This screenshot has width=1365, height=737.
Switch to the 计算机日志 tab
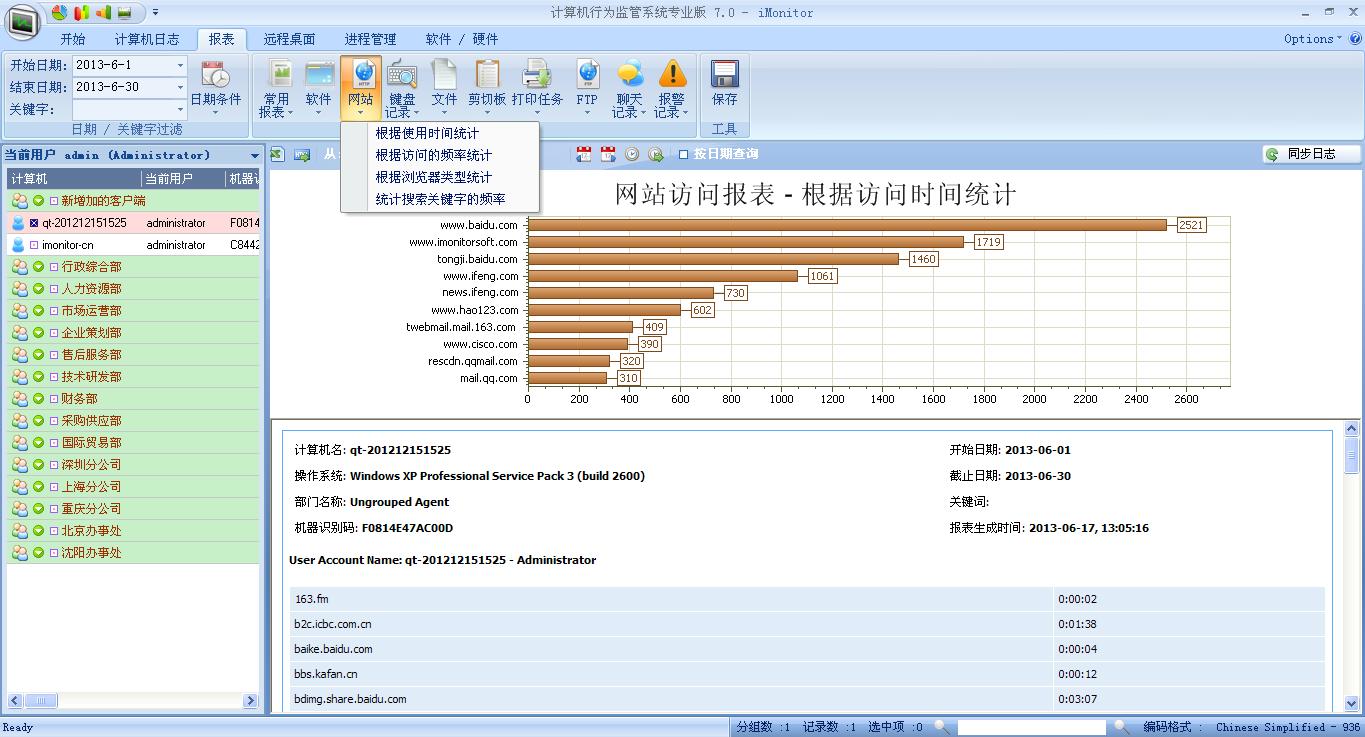click(147, 39)
